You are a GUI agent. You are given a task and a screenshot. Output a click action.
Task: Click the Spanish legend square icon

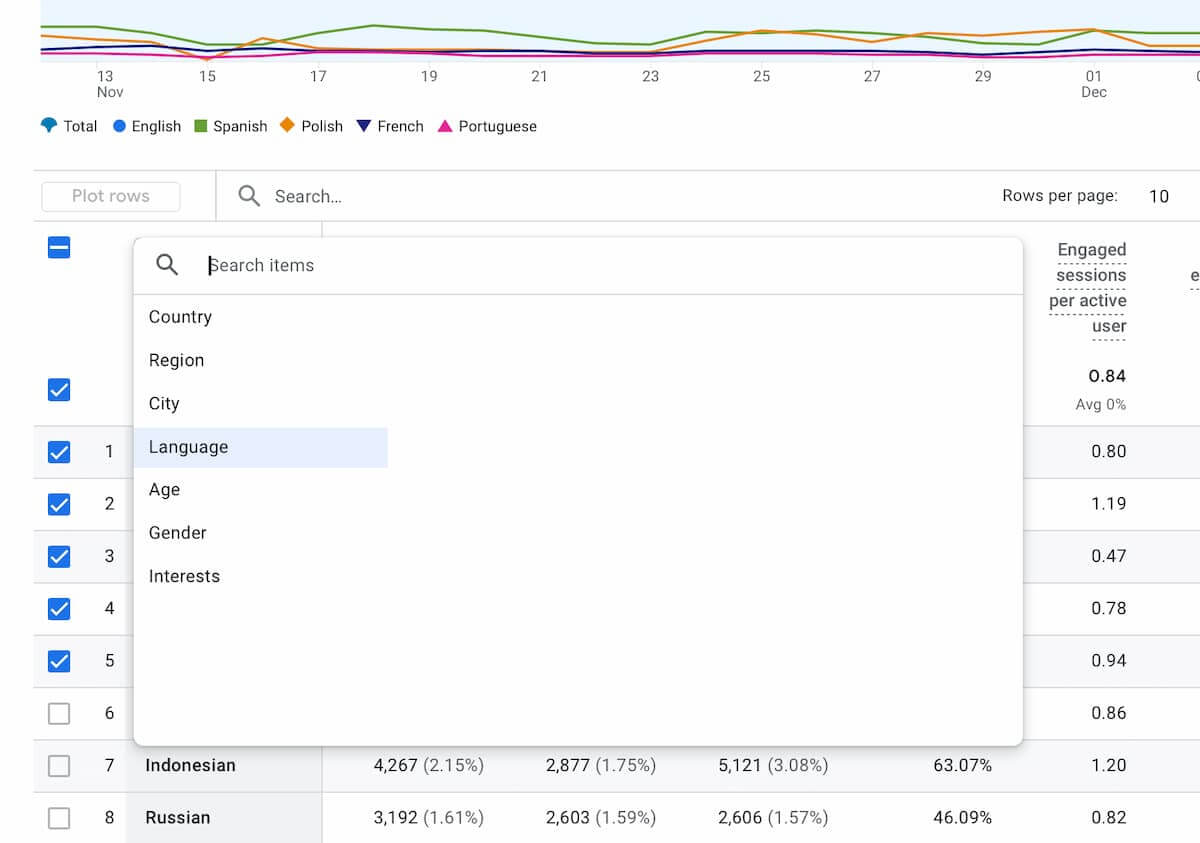click(x=199, y=126)
